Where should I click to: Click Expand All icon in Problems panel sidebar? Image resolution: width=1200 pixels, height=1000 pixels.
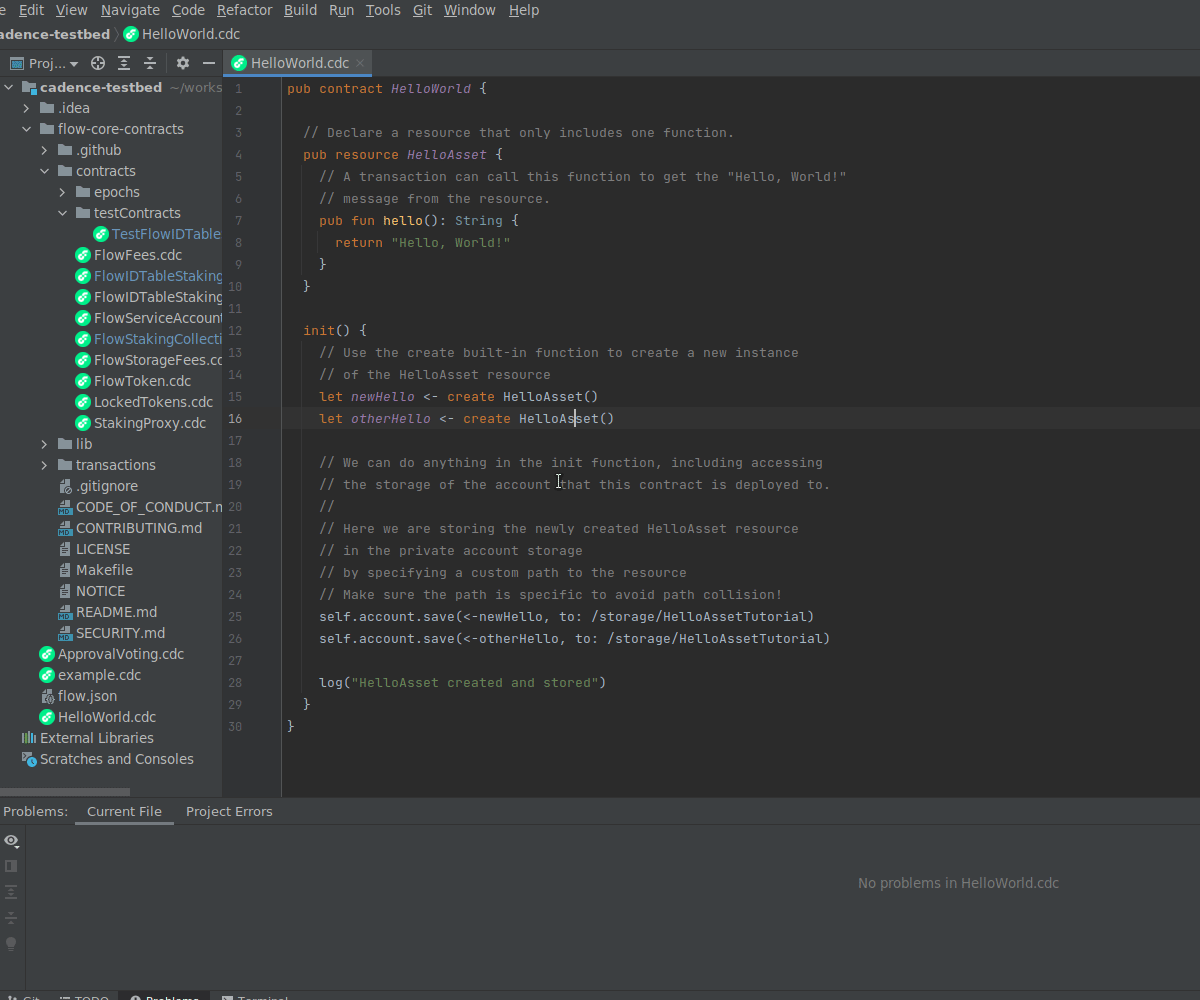click(x=11, y=892)
